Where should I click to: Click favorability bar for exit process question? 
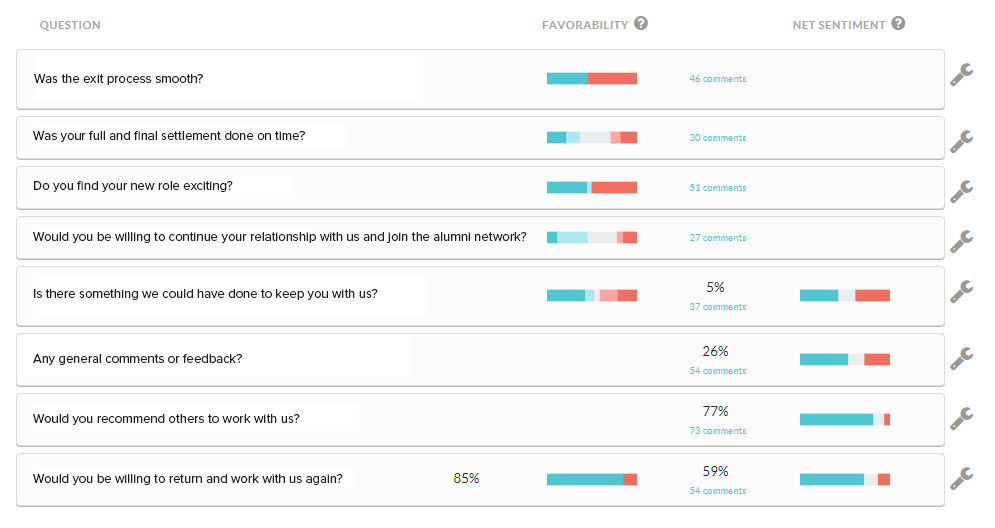pyautogui.click(x=591, y=79)
